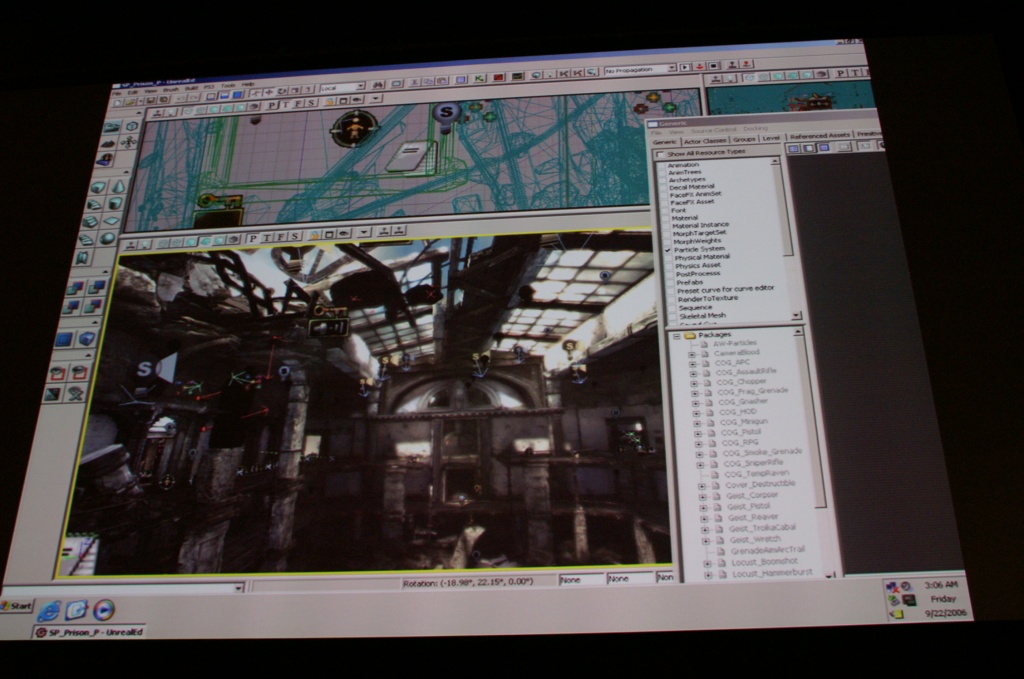Screen dimensions: 1024x679
Task: Click the CSG Add brush icon
Action: 74,288
